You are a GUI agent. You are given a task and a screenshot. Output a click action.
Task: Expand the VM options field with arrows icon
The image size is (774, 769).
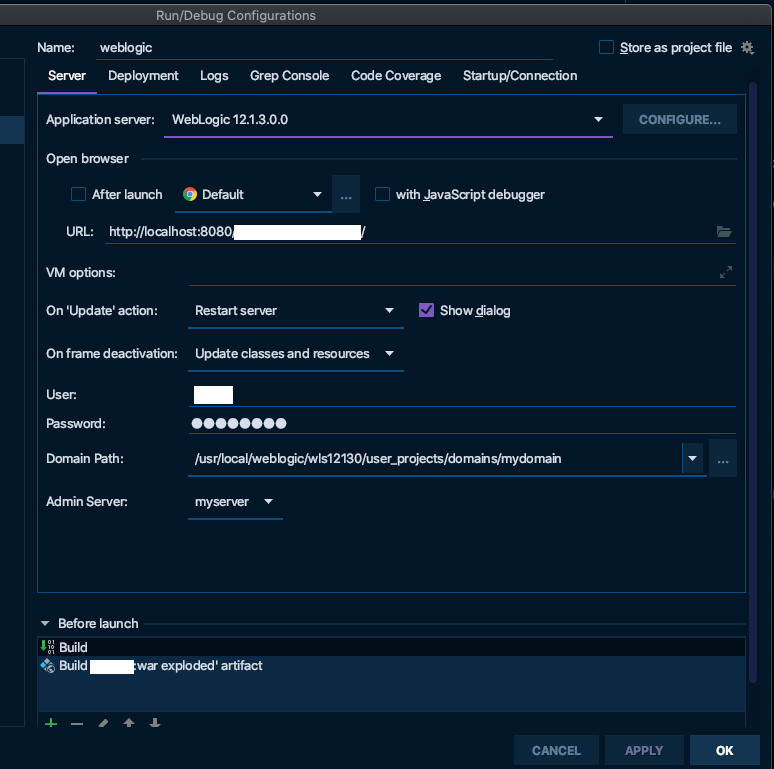(x=726, y=272)
